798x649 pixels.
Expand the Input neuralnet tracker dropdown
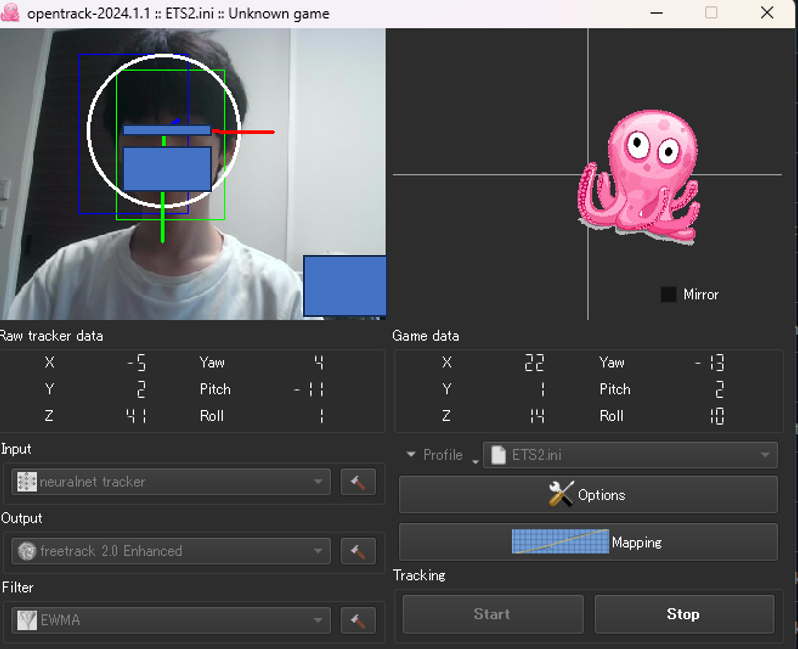click(x=319, y=482)
